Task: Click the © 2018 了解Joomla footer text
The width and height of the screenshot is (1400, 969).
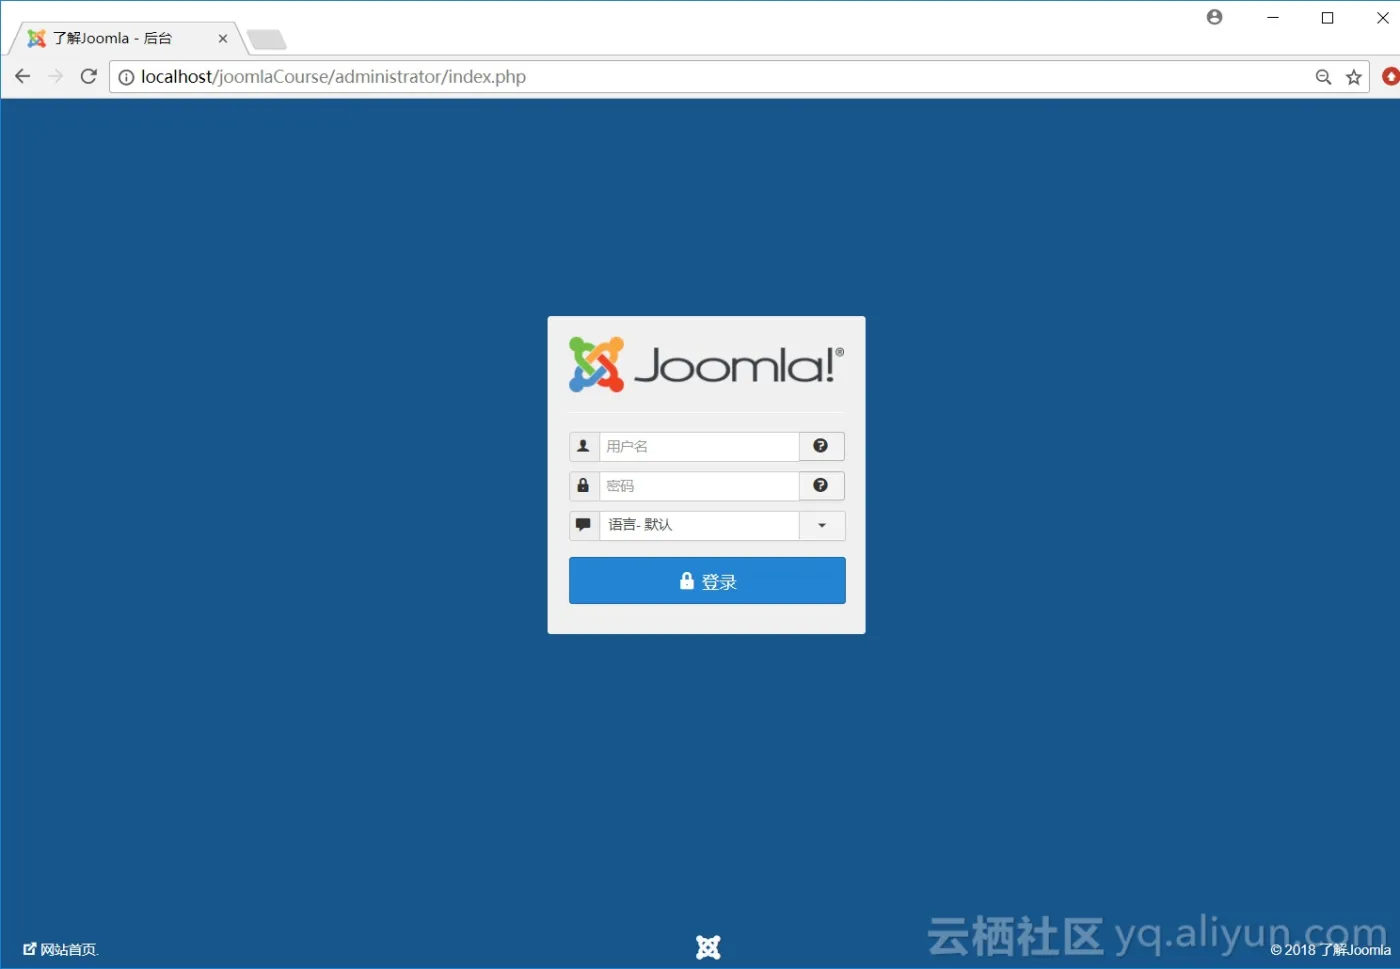Action: pyautogui.click(x=1330, y=950)
